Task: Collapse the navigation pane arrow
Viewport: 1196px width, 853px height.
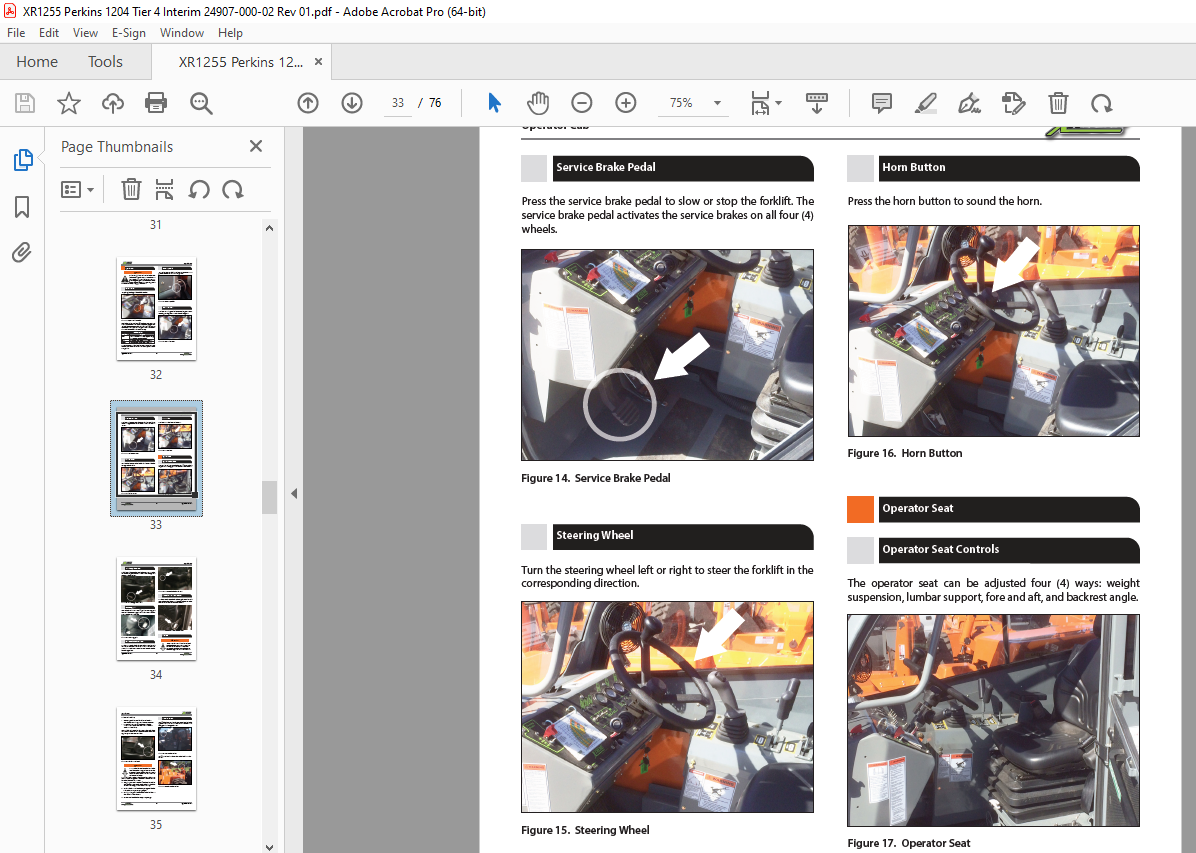Action: tap(294, 494)
